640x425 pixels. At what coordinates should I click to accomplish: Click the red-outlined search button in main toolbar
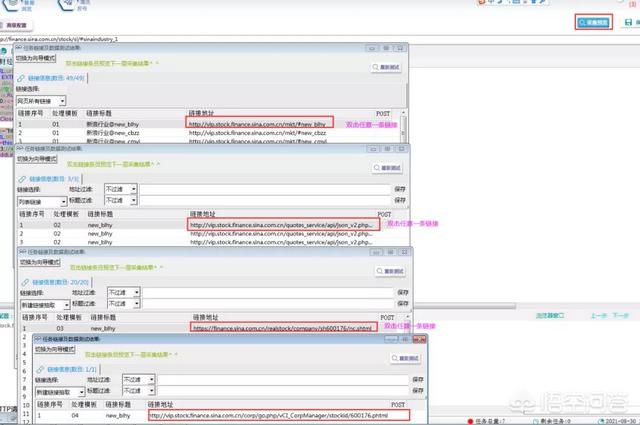tap(593, 22)
